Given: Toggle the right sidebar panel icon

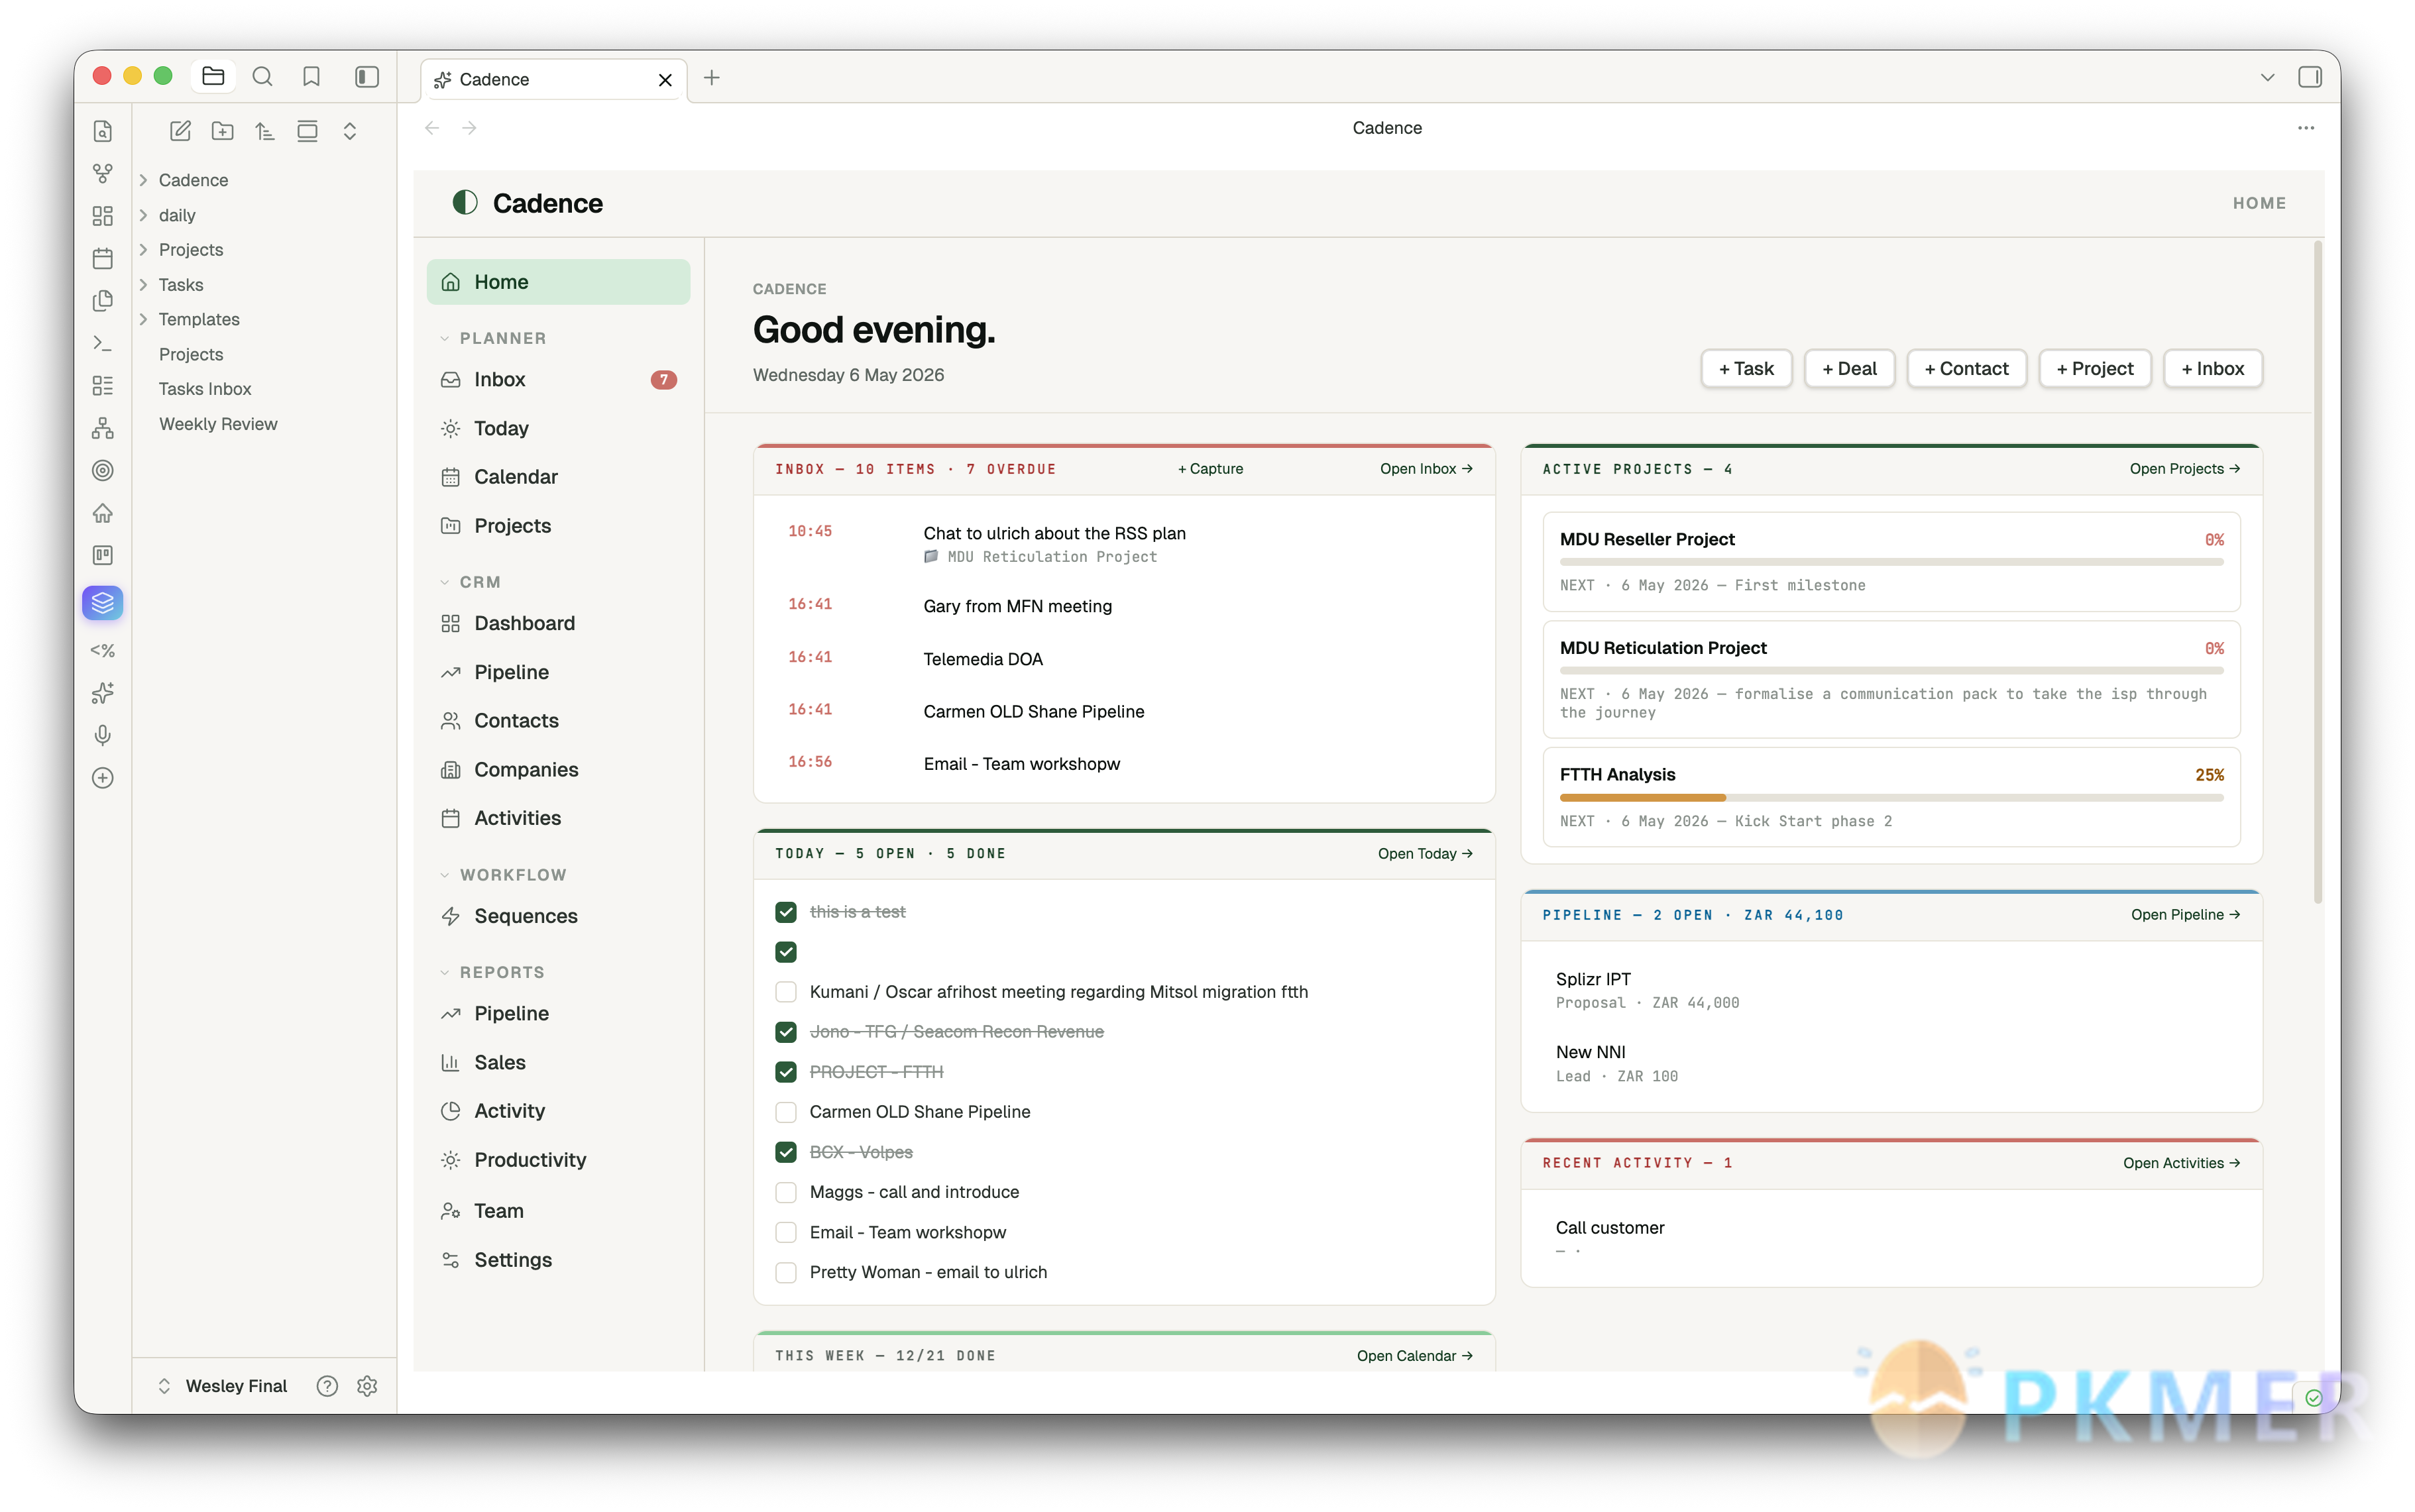Looking at the screenshot, I should tap(2309, 77).
